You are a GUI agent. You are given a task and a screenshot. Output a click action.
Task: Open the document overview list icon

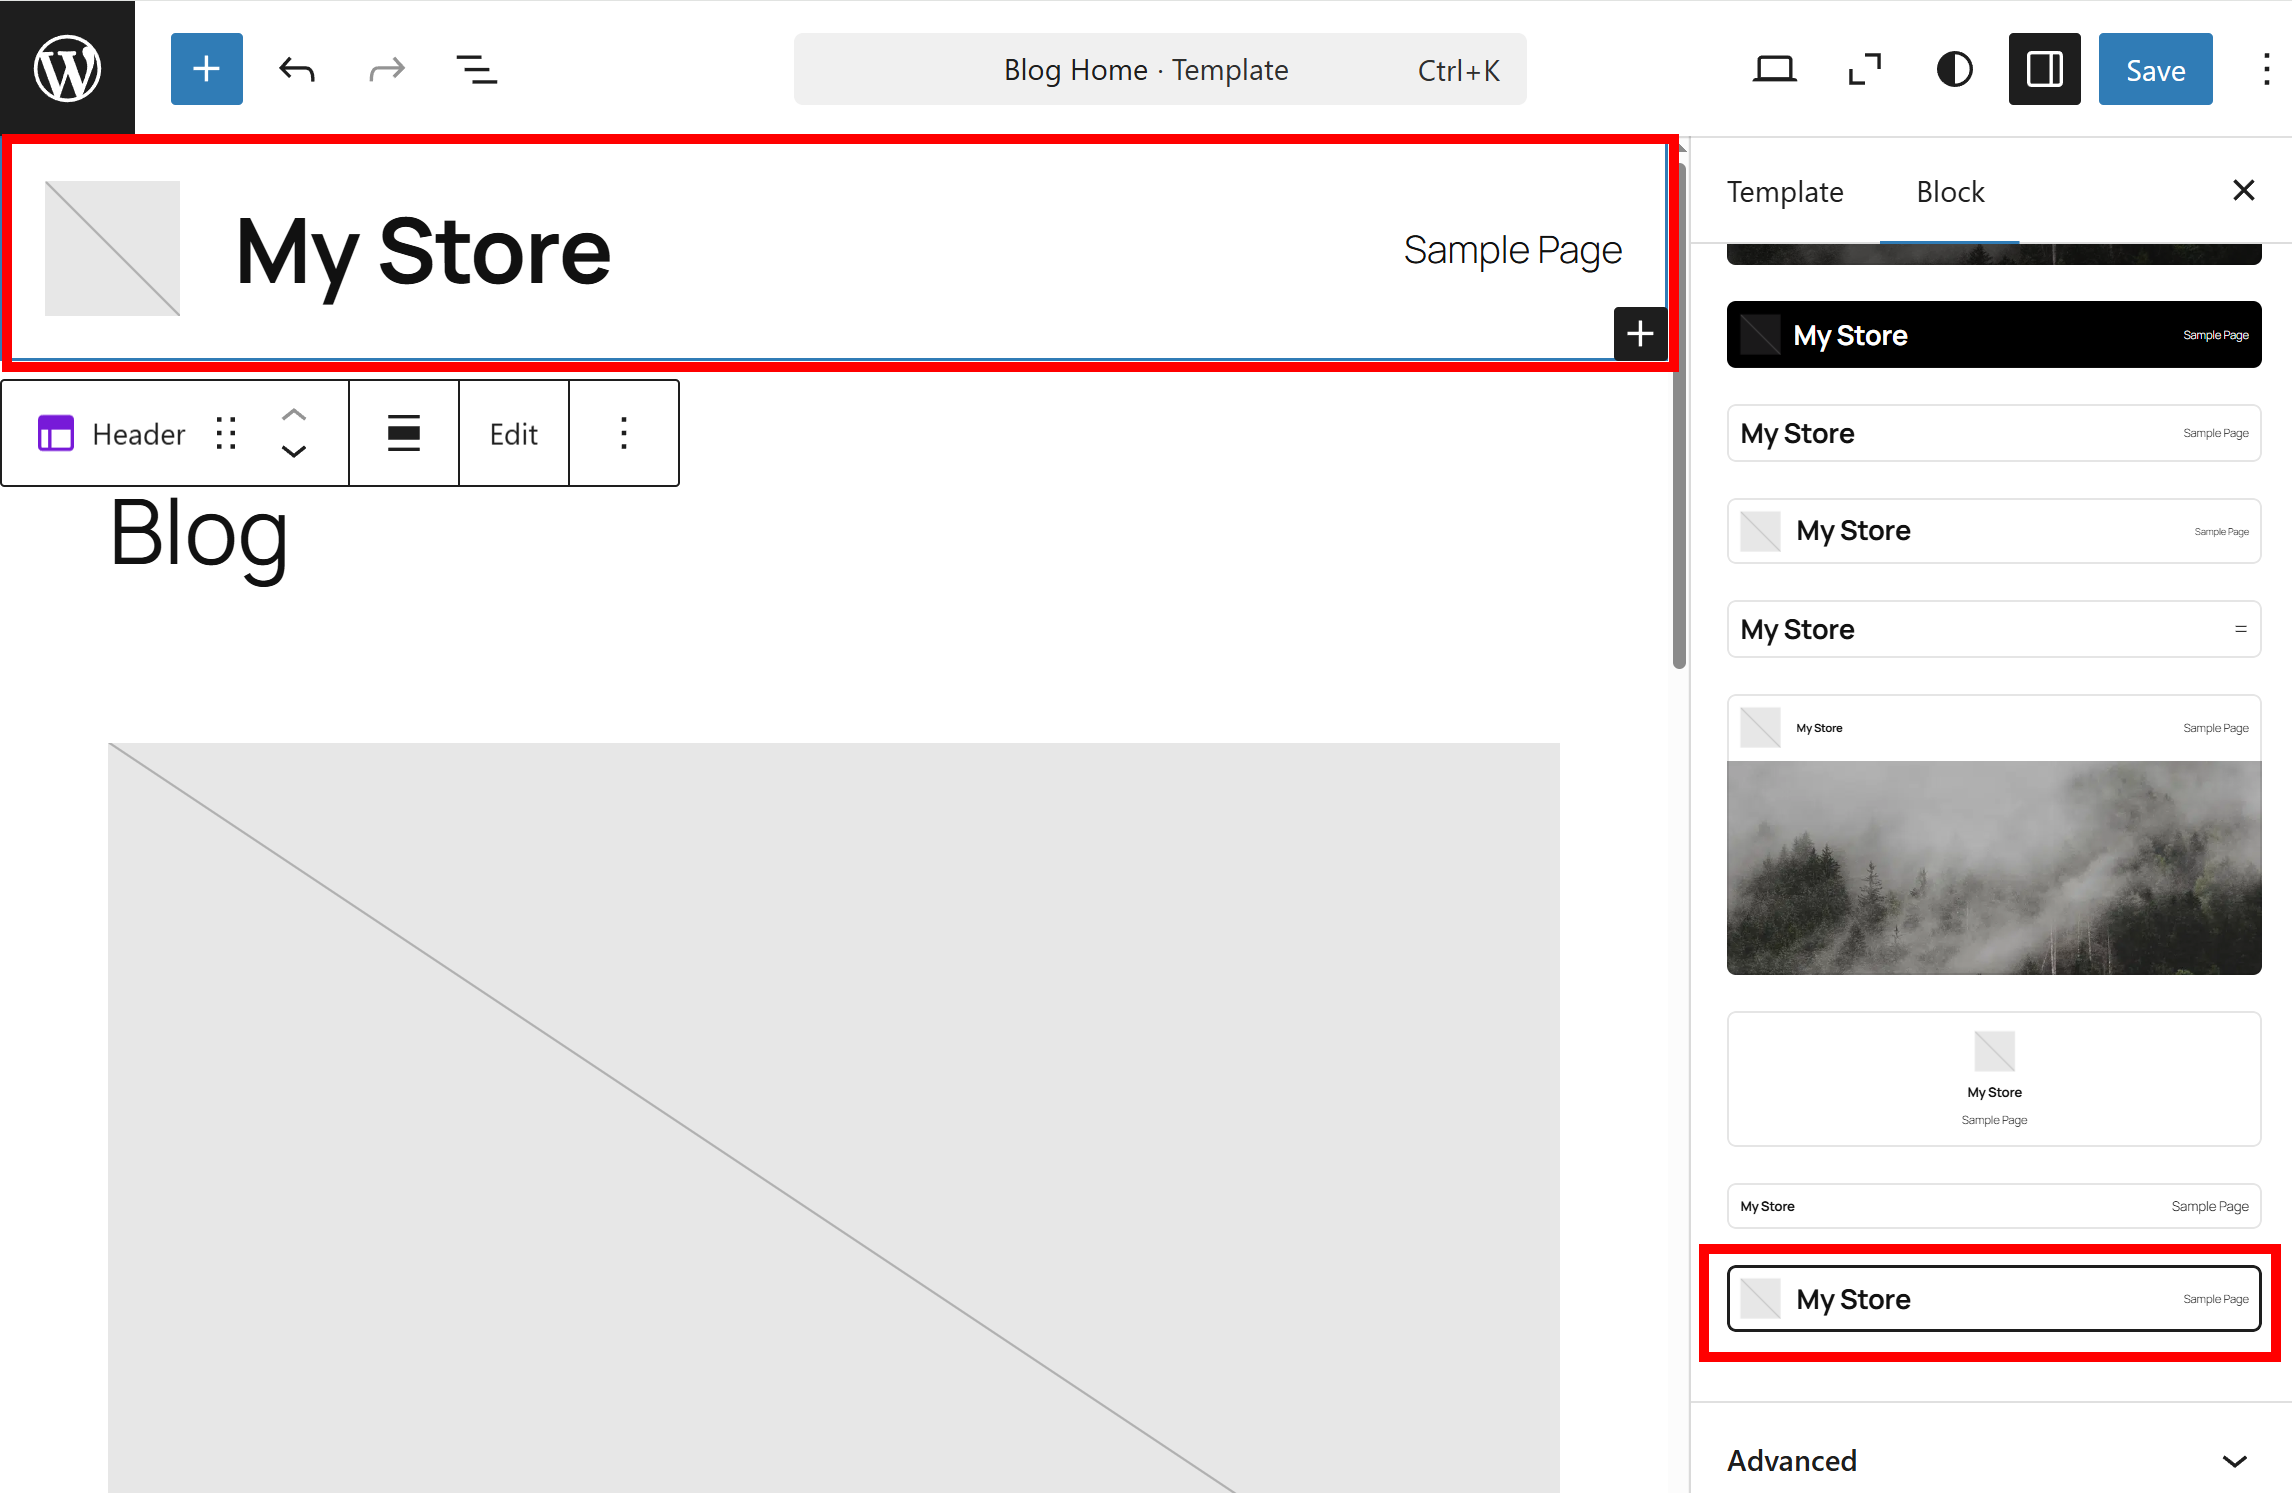coord(476,70)
